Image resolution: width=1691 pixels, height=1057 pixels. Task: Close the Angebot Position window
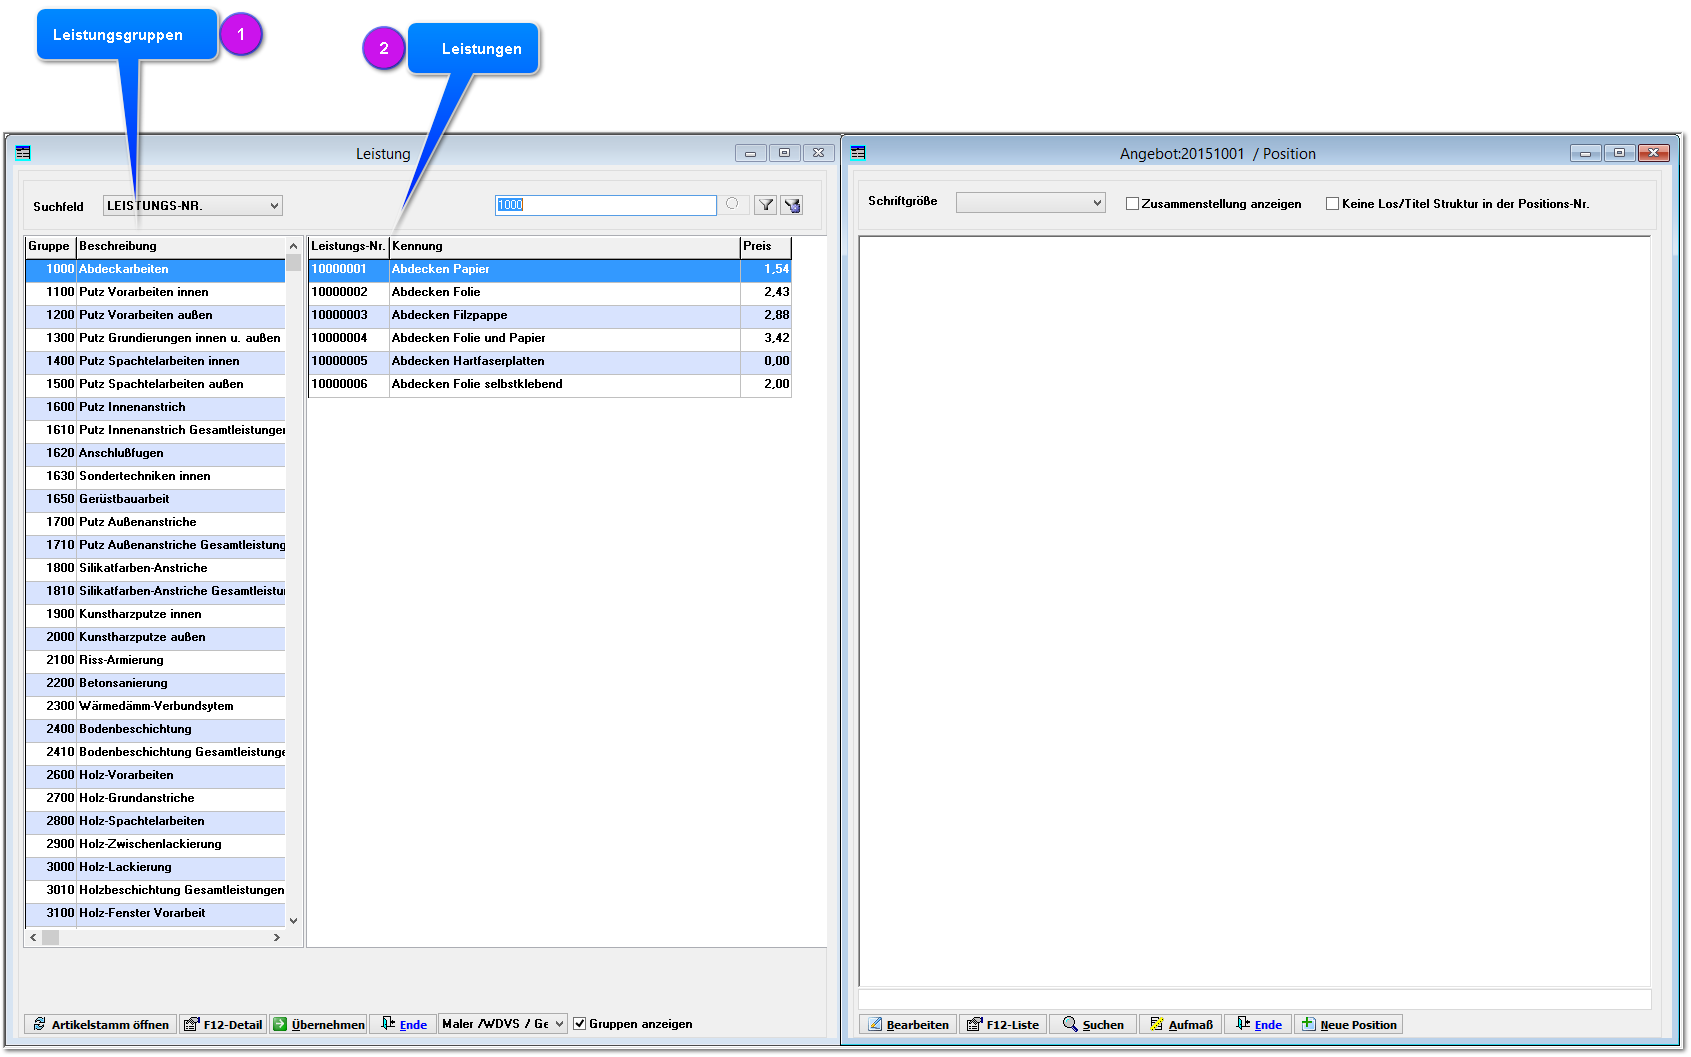point(1653,153)
